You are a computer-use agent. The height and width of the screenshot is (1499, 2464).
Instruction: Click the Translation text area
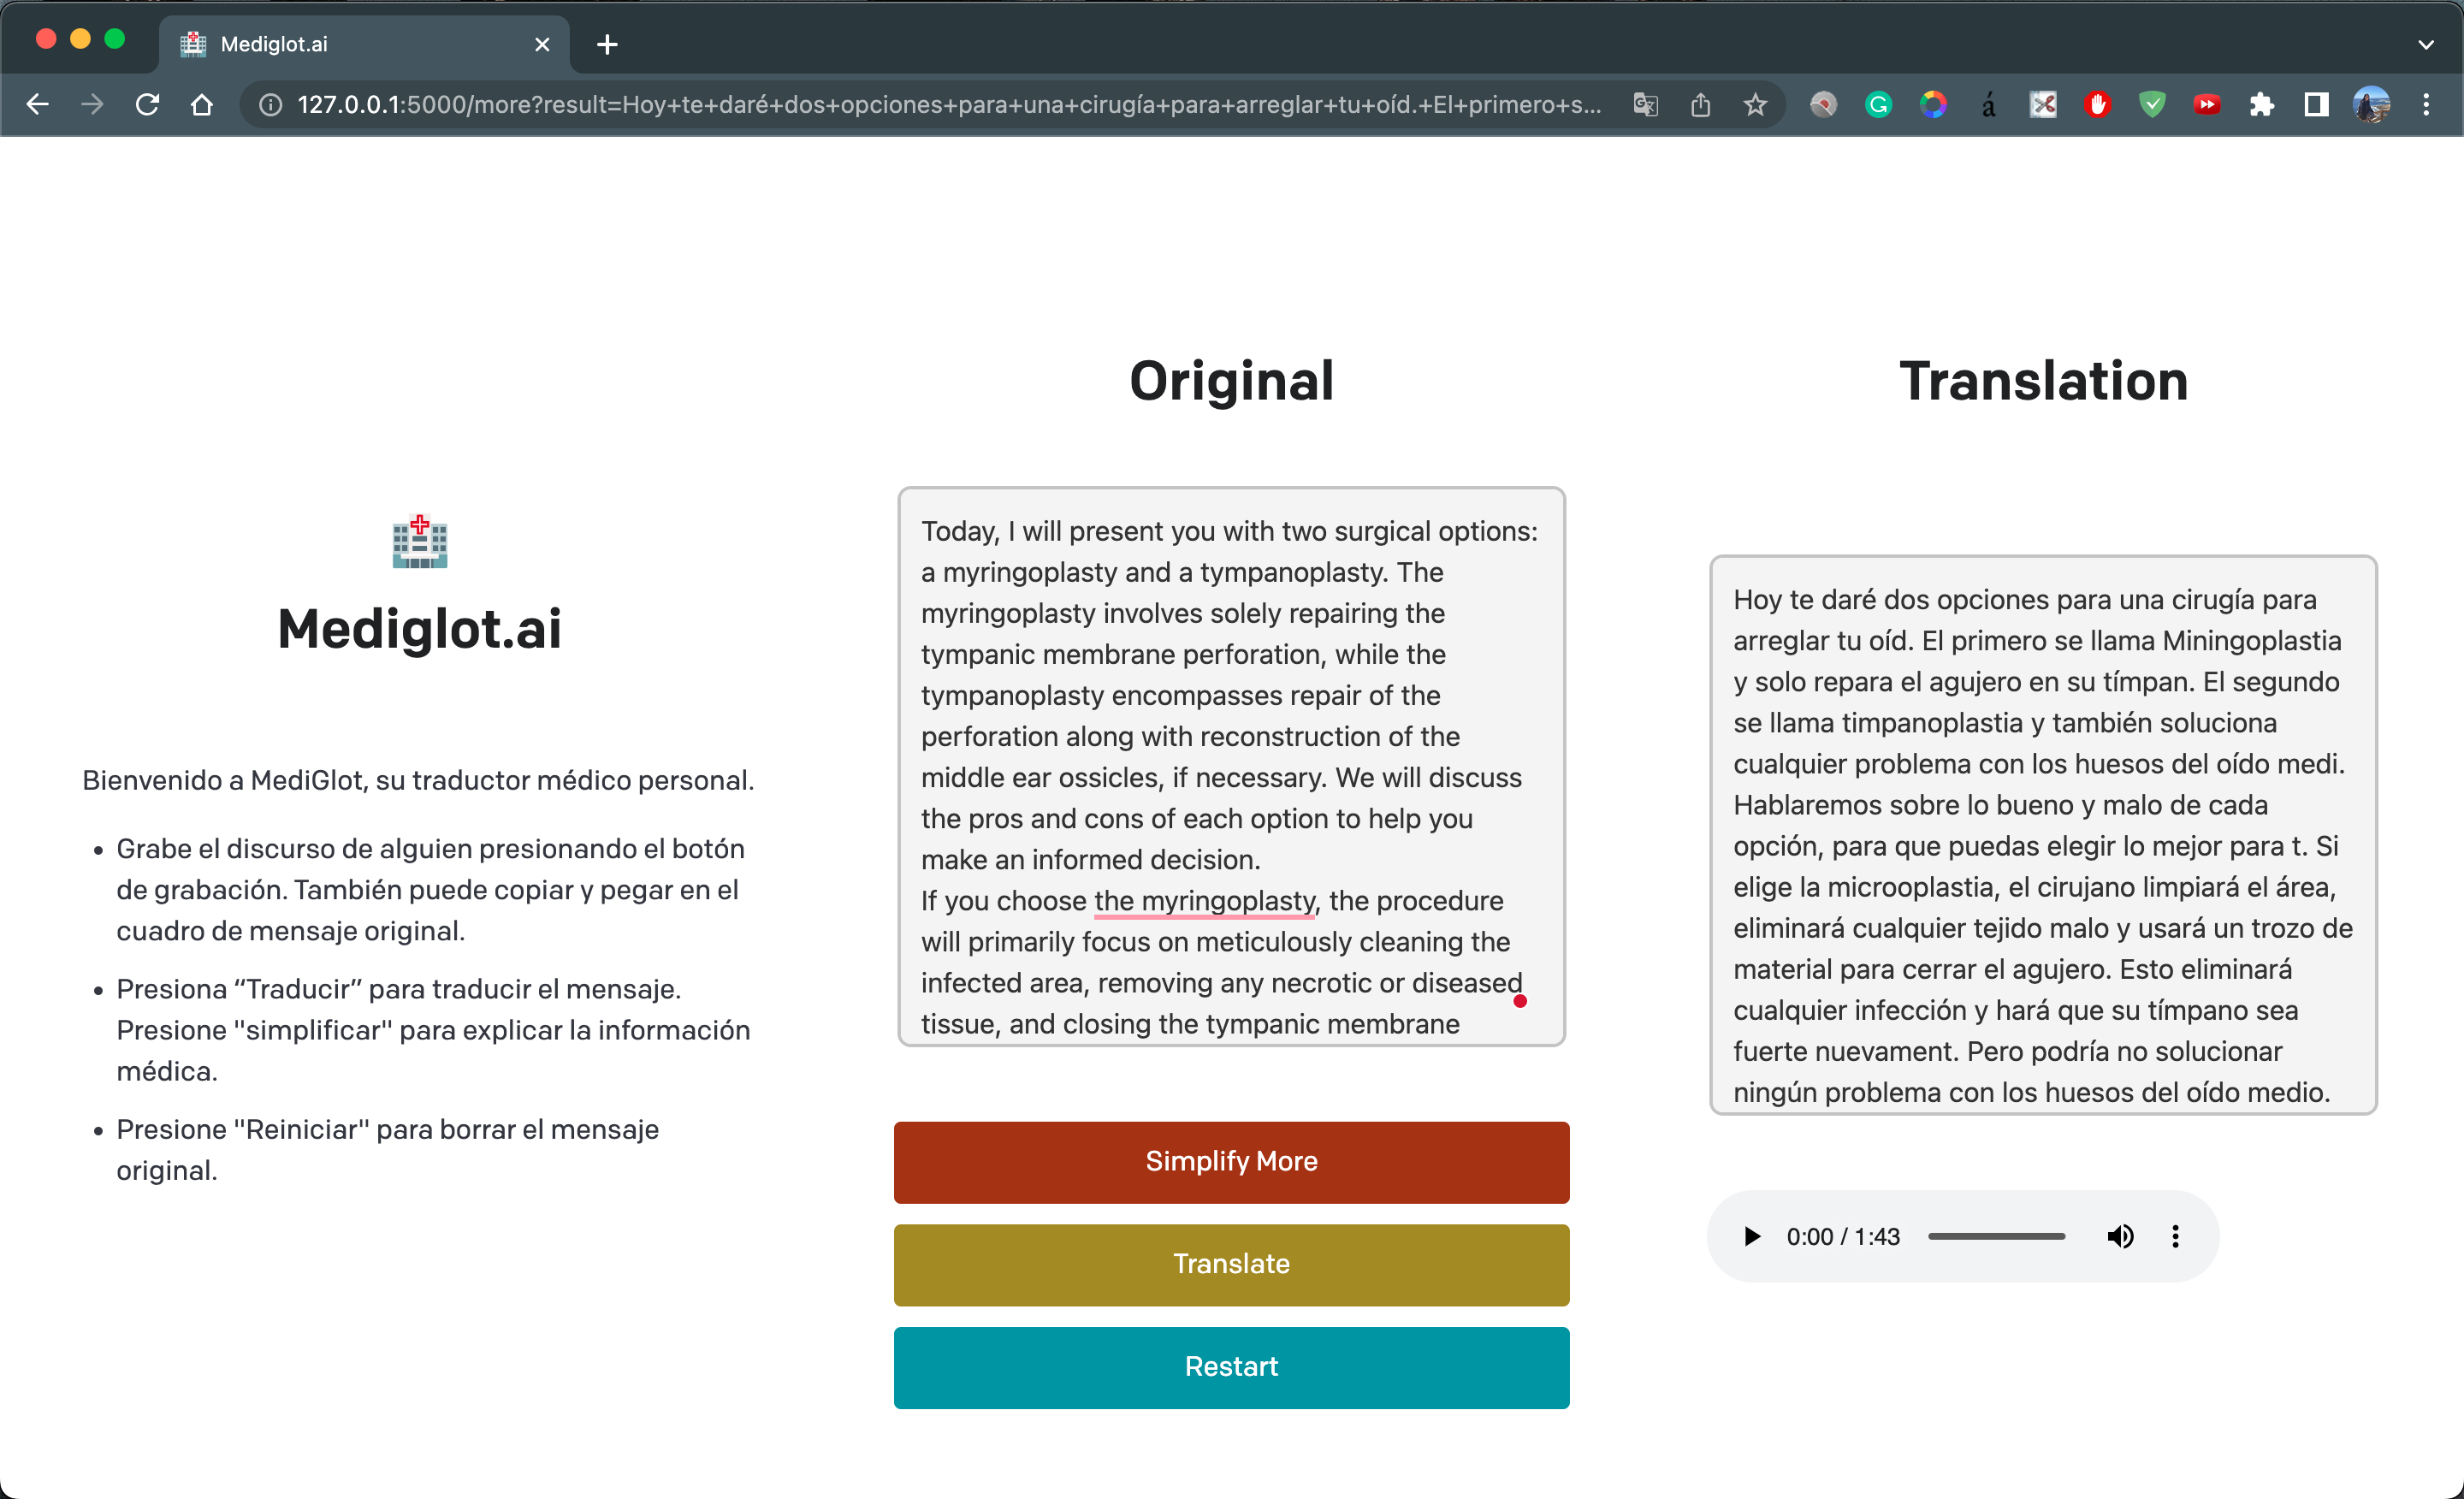pyautogui.click(x=2042, y=835)
